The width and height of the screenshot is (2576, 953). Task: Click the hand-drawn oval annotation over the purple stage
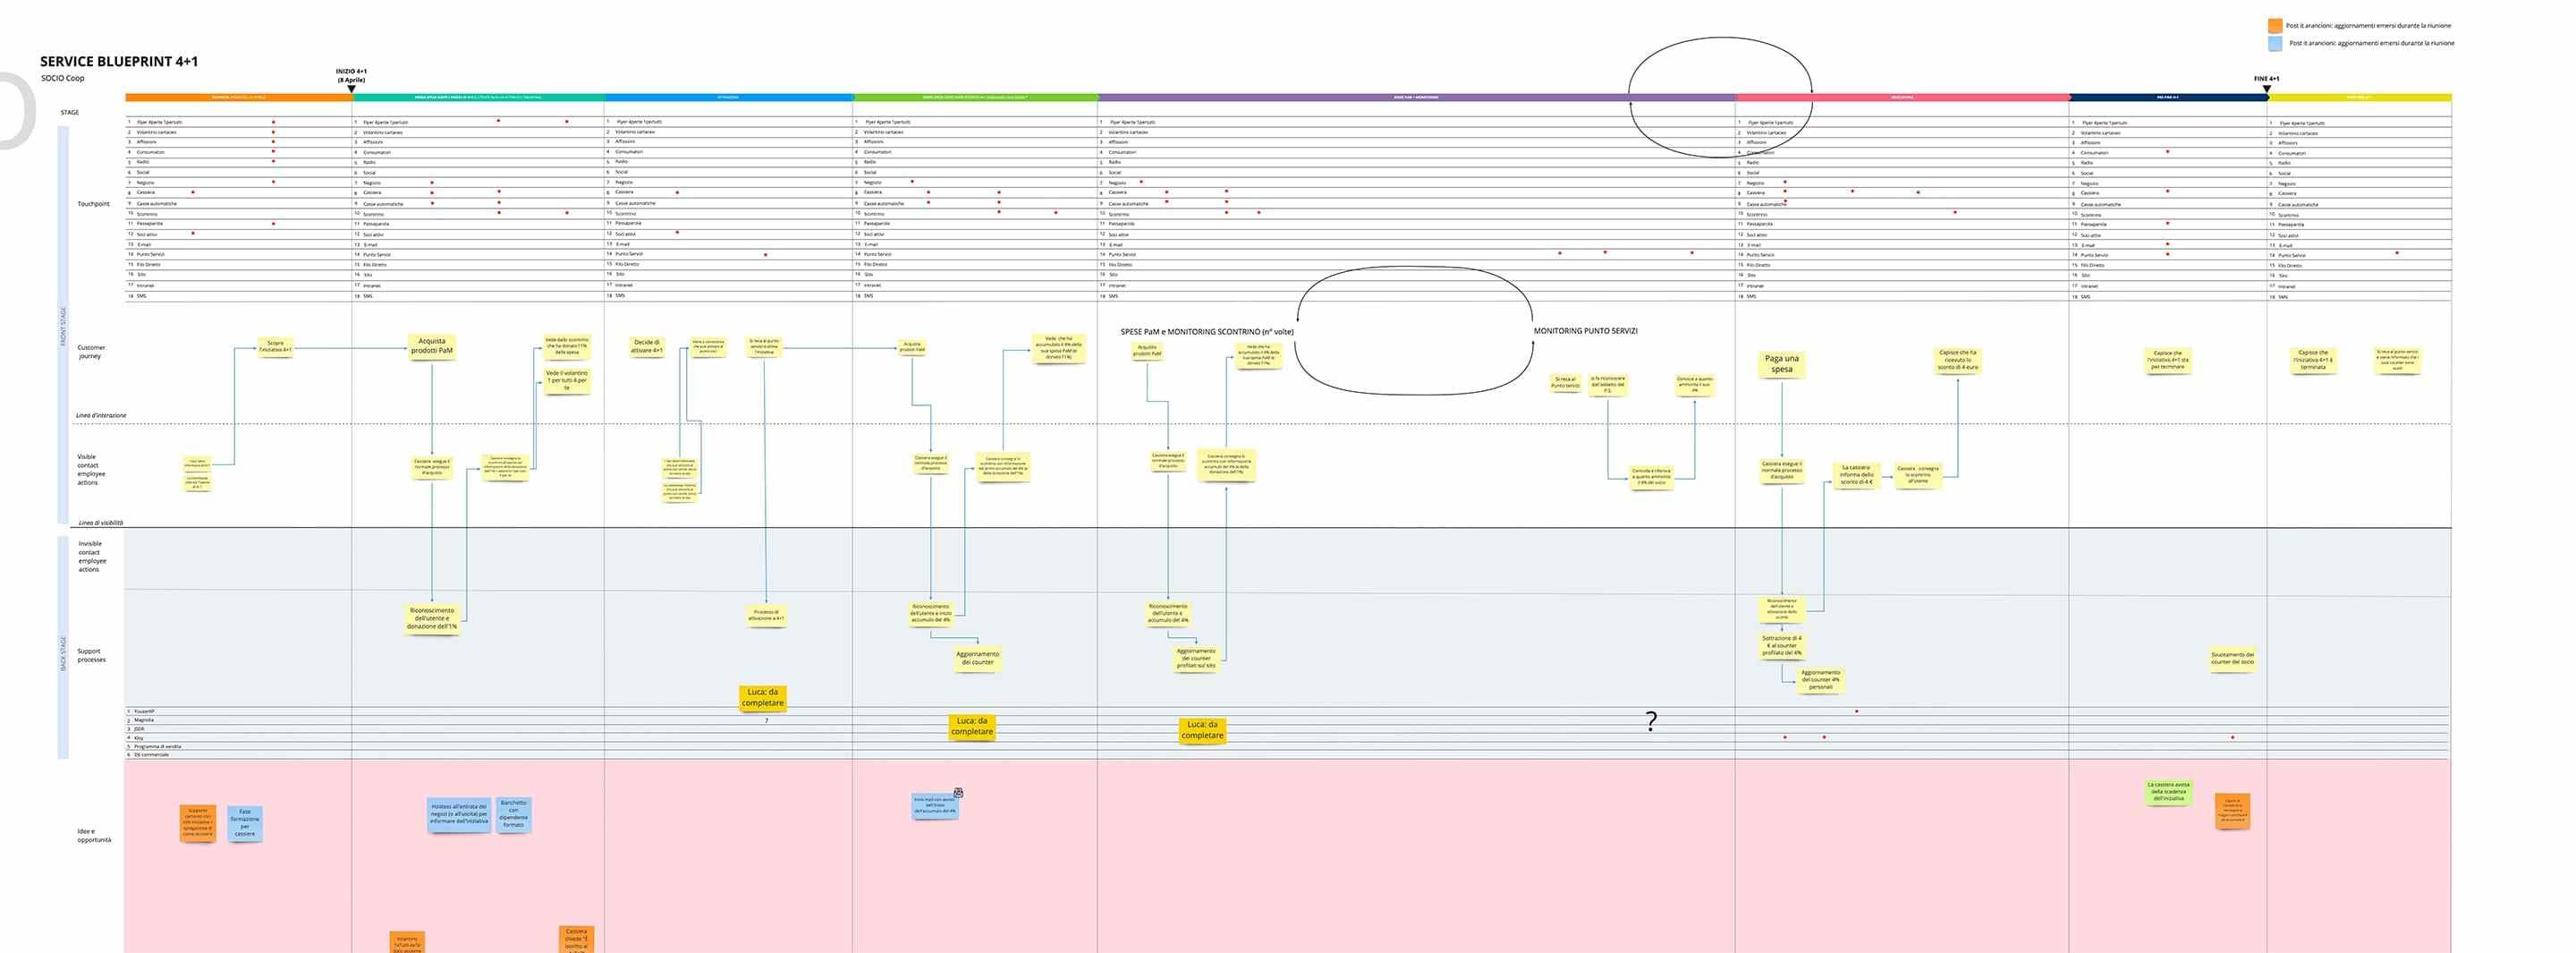pyautogui.click(x=1720, y=95)
